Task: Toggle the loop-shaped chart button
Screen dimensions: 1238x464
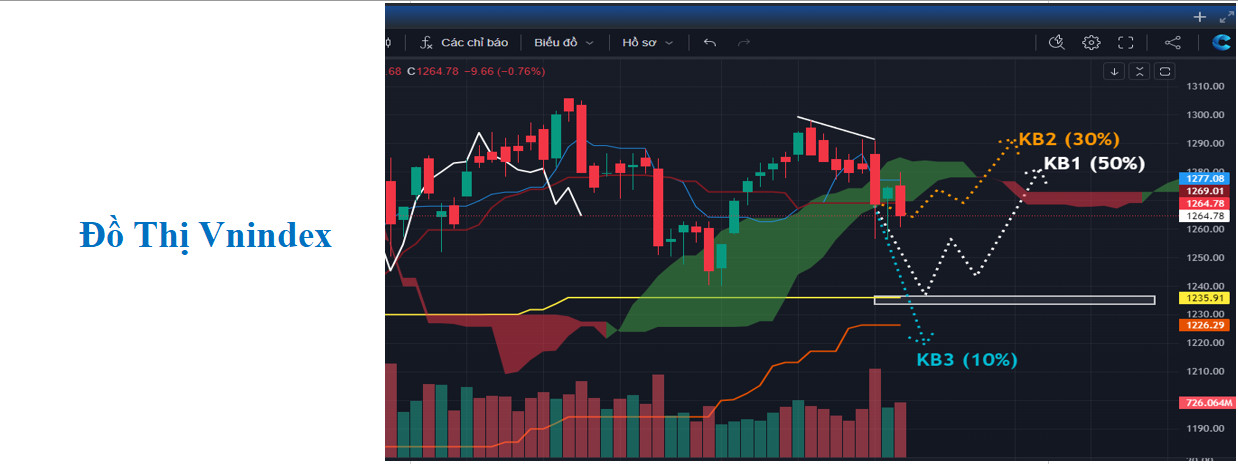Action: (x=1165, y=71)
